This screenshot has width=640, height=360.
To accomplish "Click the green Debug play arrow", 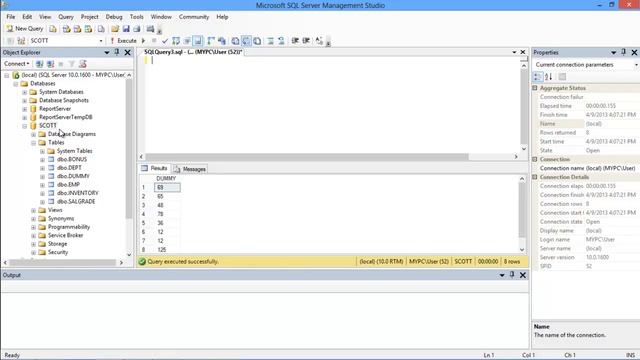I will pos(144,41).
